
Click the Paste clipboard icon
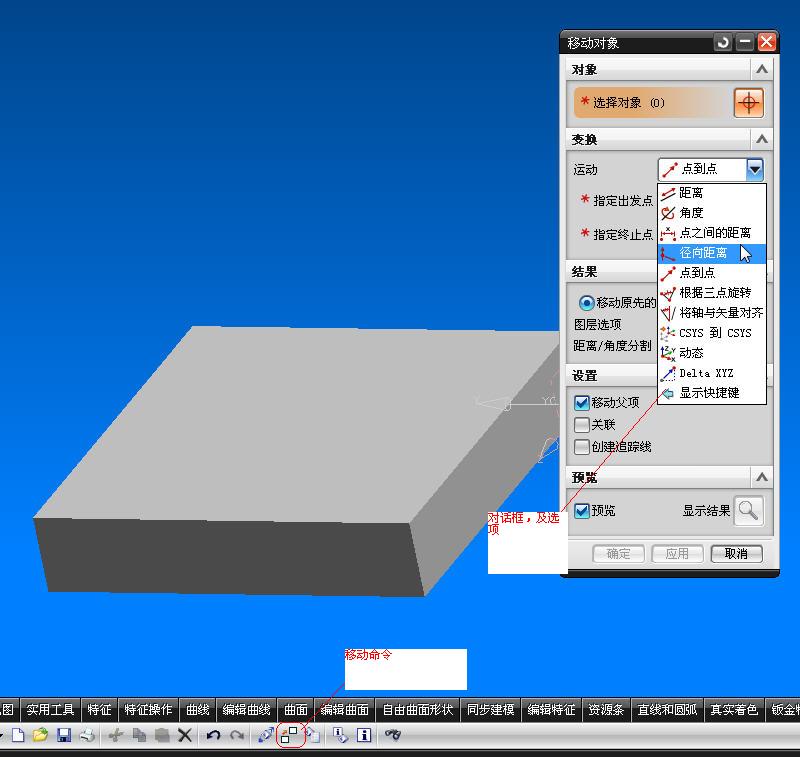162,735
